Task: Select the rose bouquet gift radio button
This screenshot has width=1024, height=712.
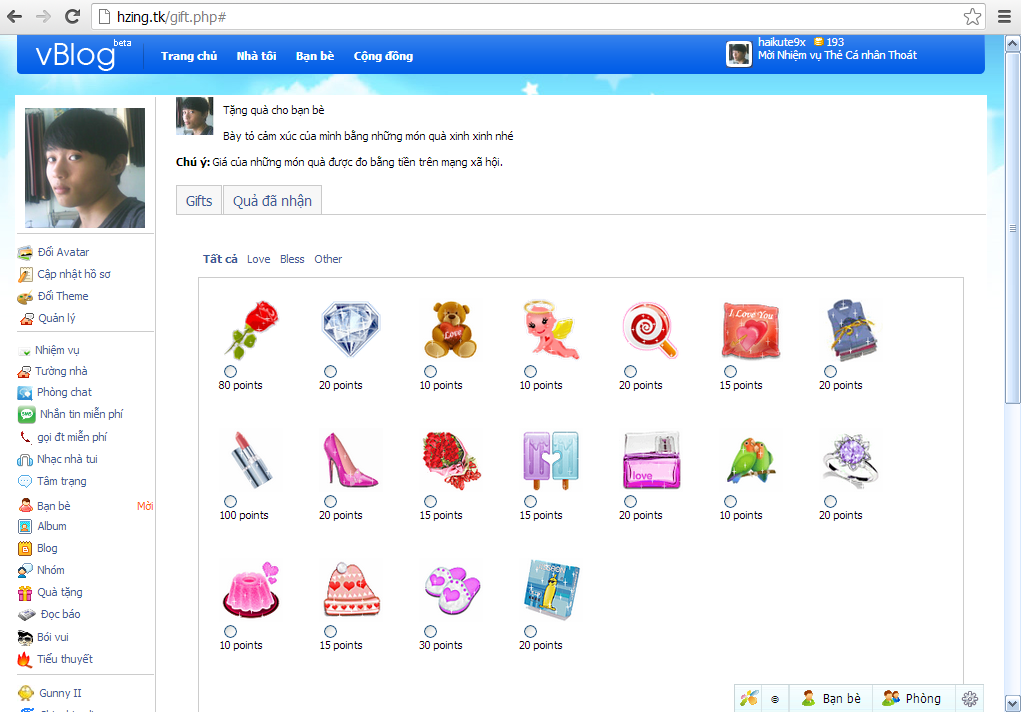Action: (x=430, y=502)
